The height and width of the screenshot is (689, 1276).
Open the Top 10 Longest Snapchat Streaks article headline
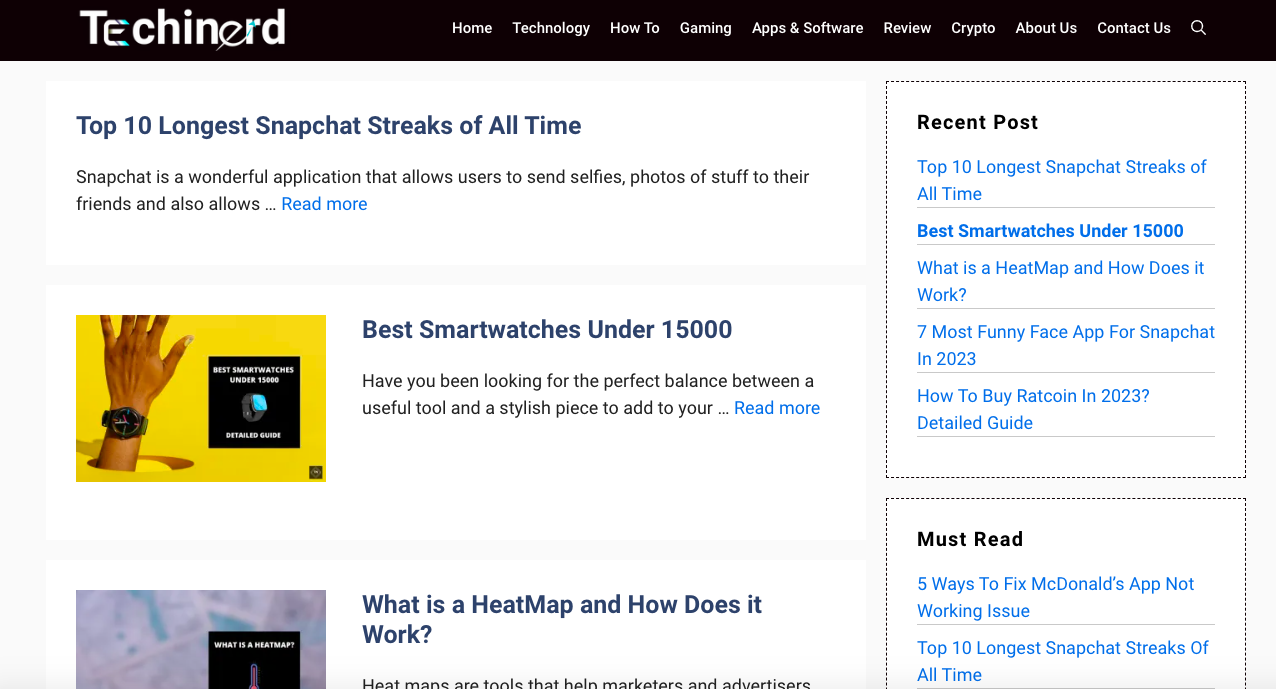(329, 125)
